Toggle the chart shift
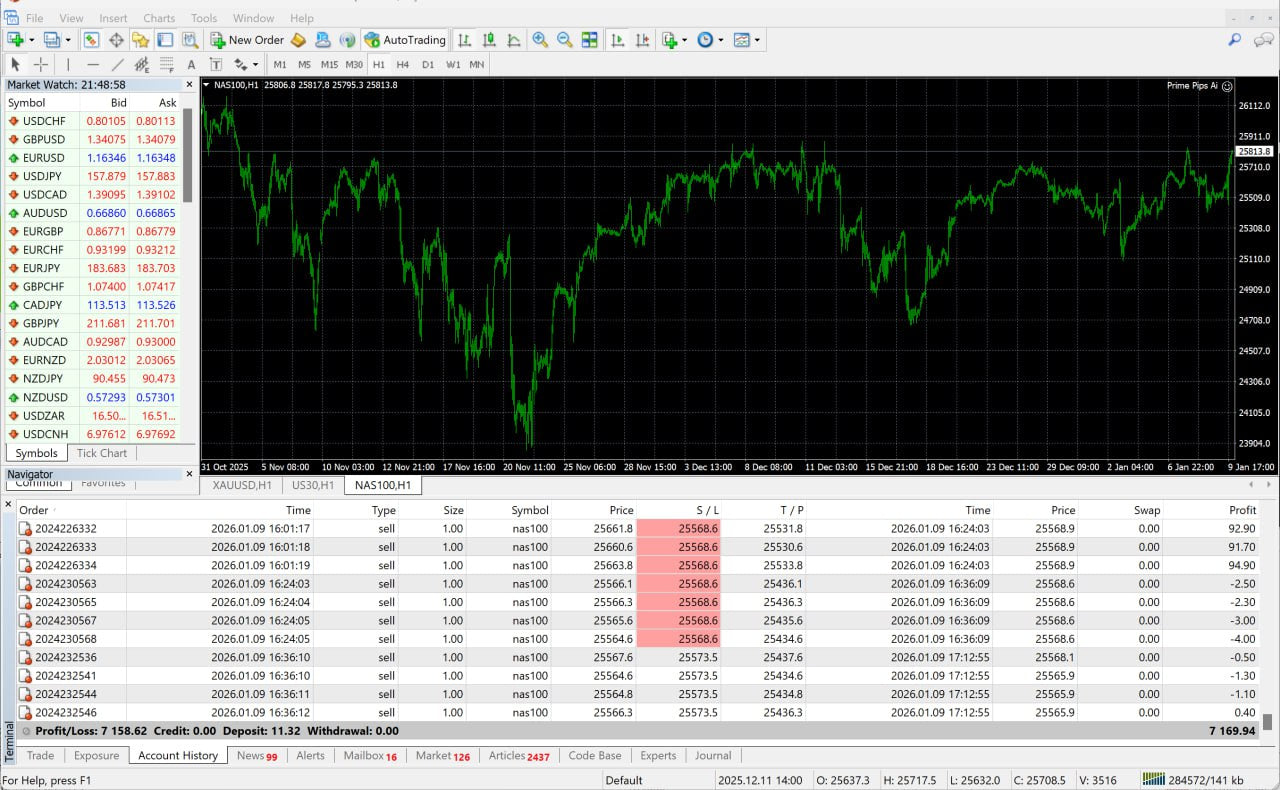1280x790 pixels. [641, 40]
